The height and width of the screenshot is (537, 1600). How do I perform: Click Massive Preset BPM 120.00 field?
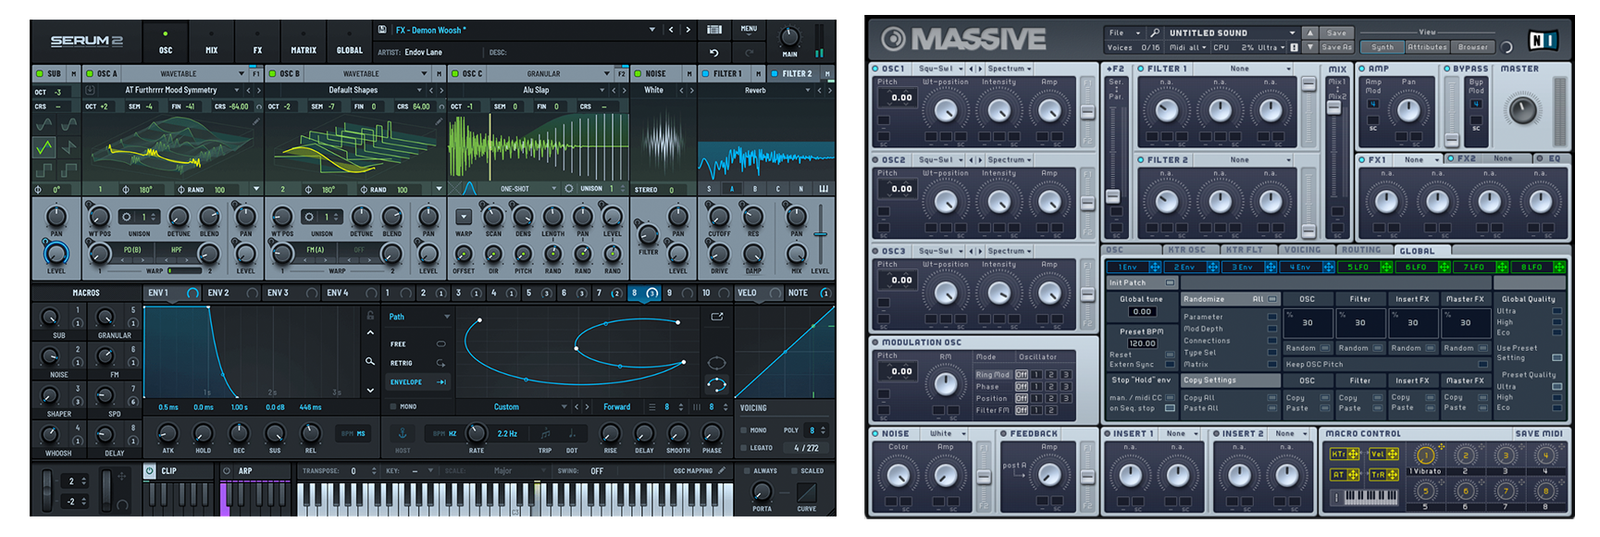(1142, 343)
